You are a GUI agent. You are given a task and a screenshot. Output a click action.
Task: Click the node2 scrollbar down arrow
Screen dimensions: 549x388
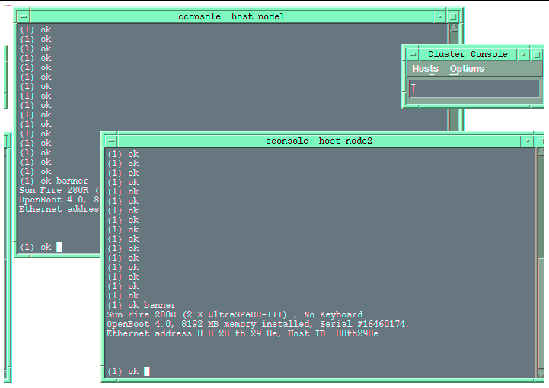tap(540, 373)
